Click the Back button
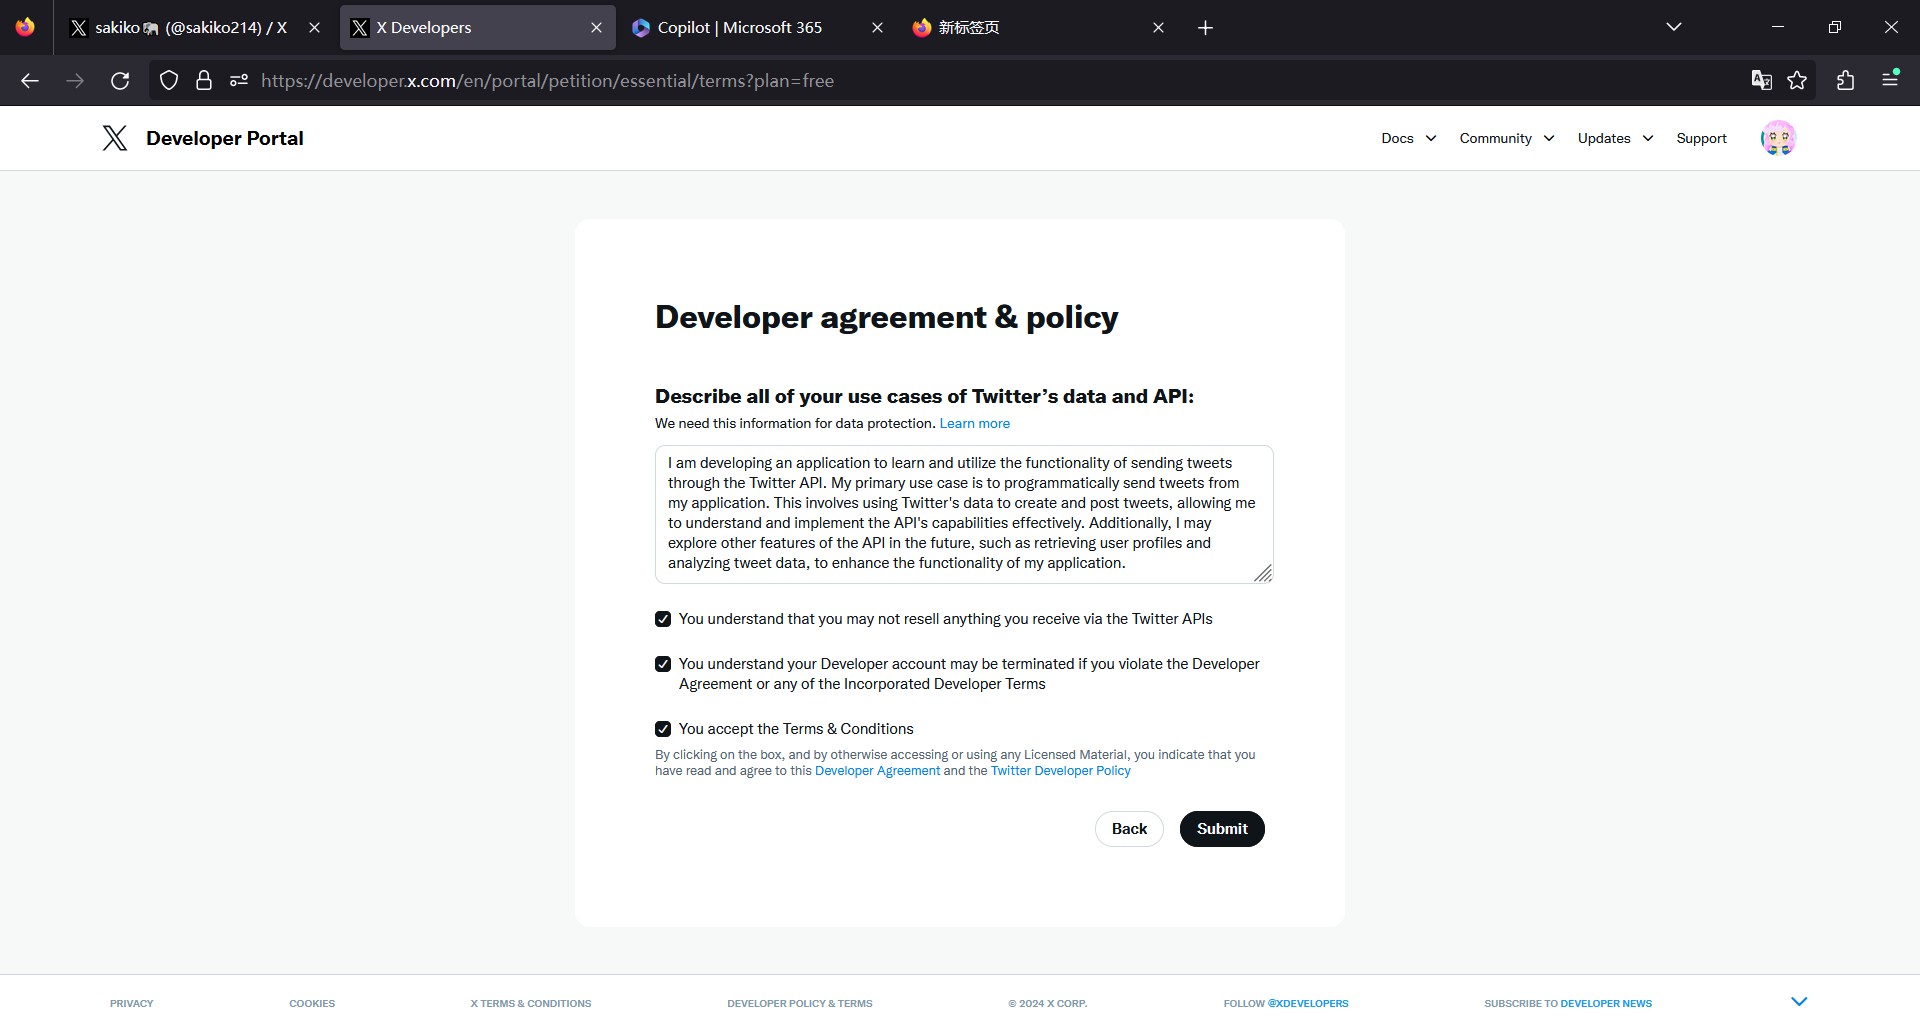This screenshot has height=1030, width=1920. click(1129, 829)
